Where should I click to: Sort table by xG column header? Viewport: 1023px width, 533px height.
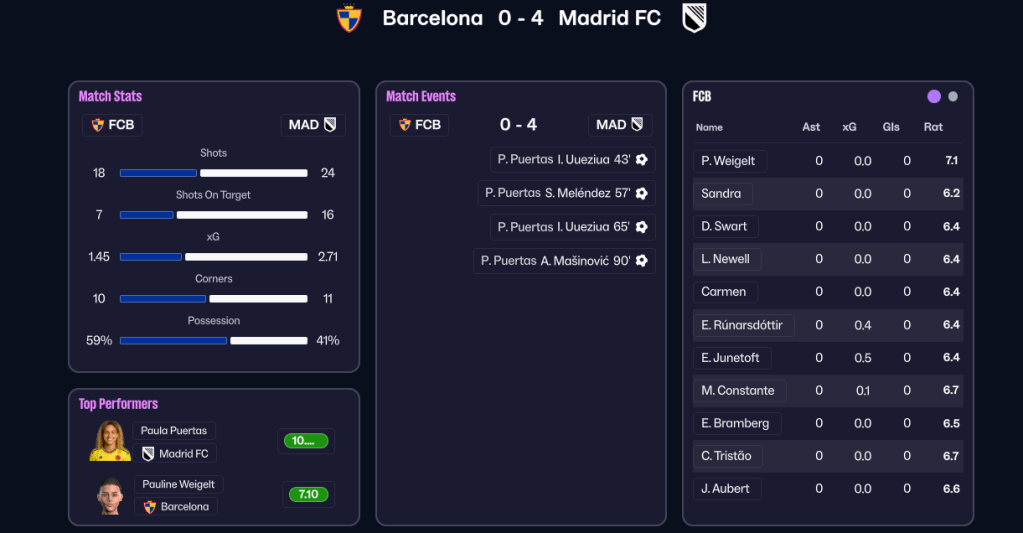click(x=849, y=127)
